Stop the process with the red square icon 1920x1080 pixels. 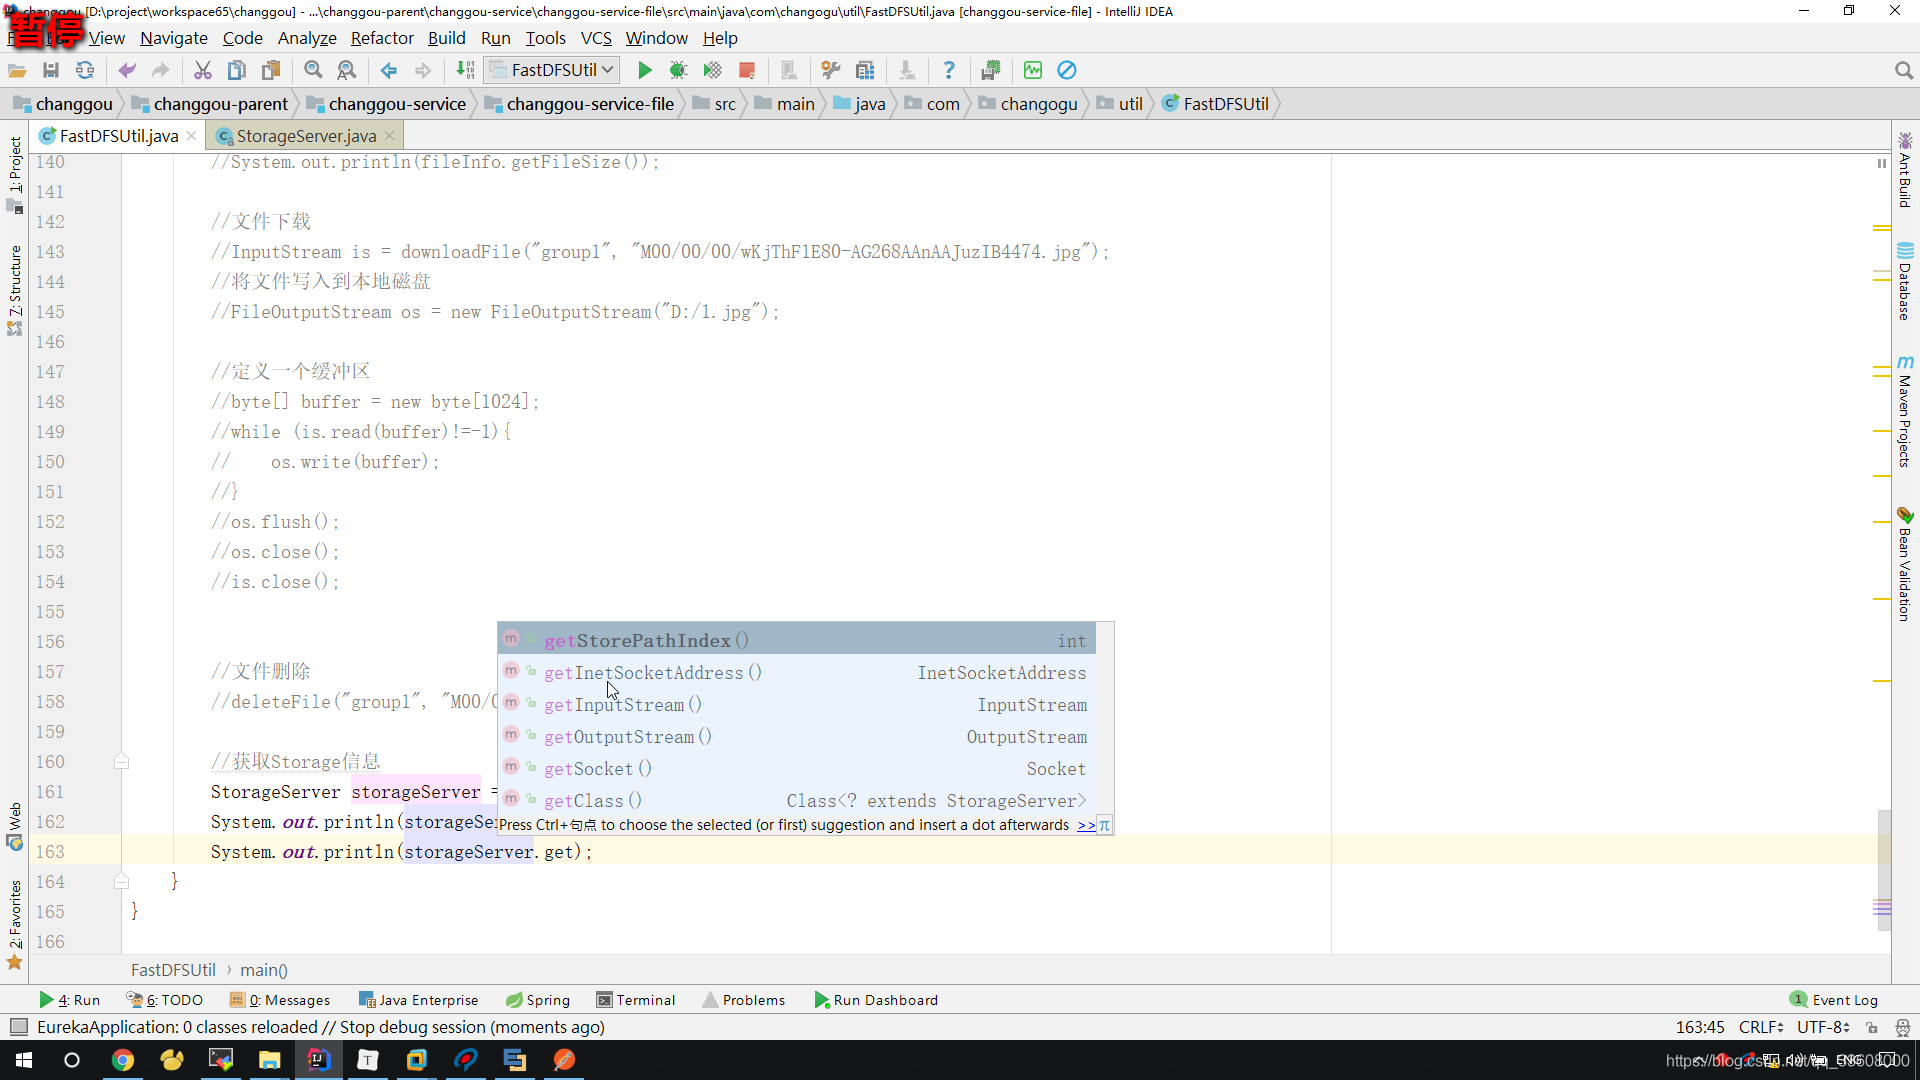pos(746,70)
